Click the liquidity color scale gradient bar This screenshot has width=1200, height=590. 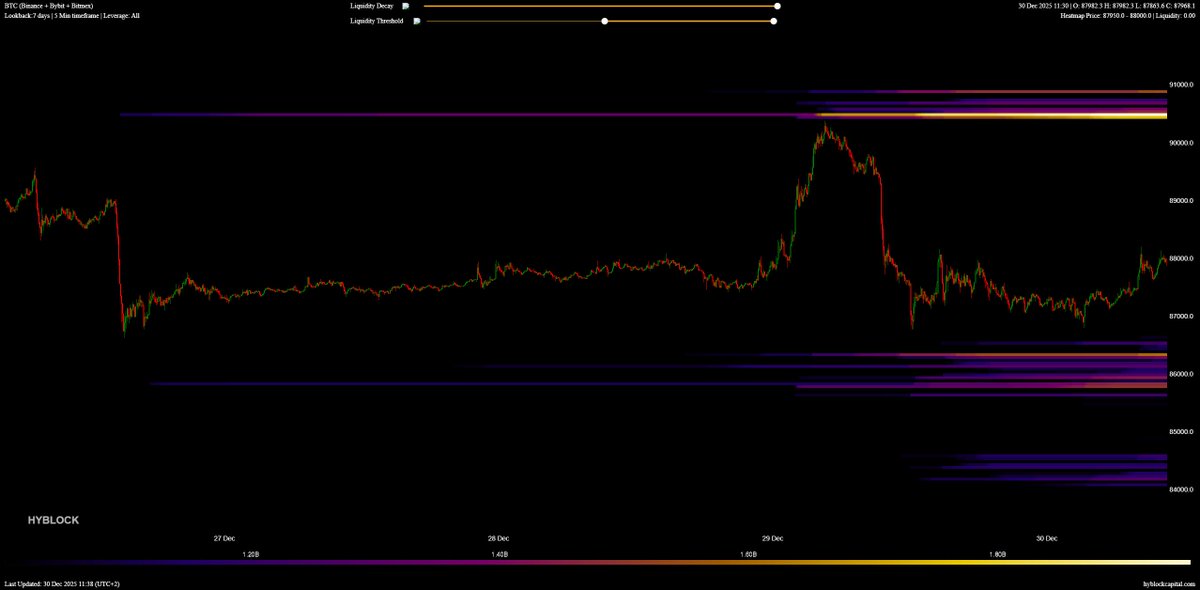click(x=600, y=563)
